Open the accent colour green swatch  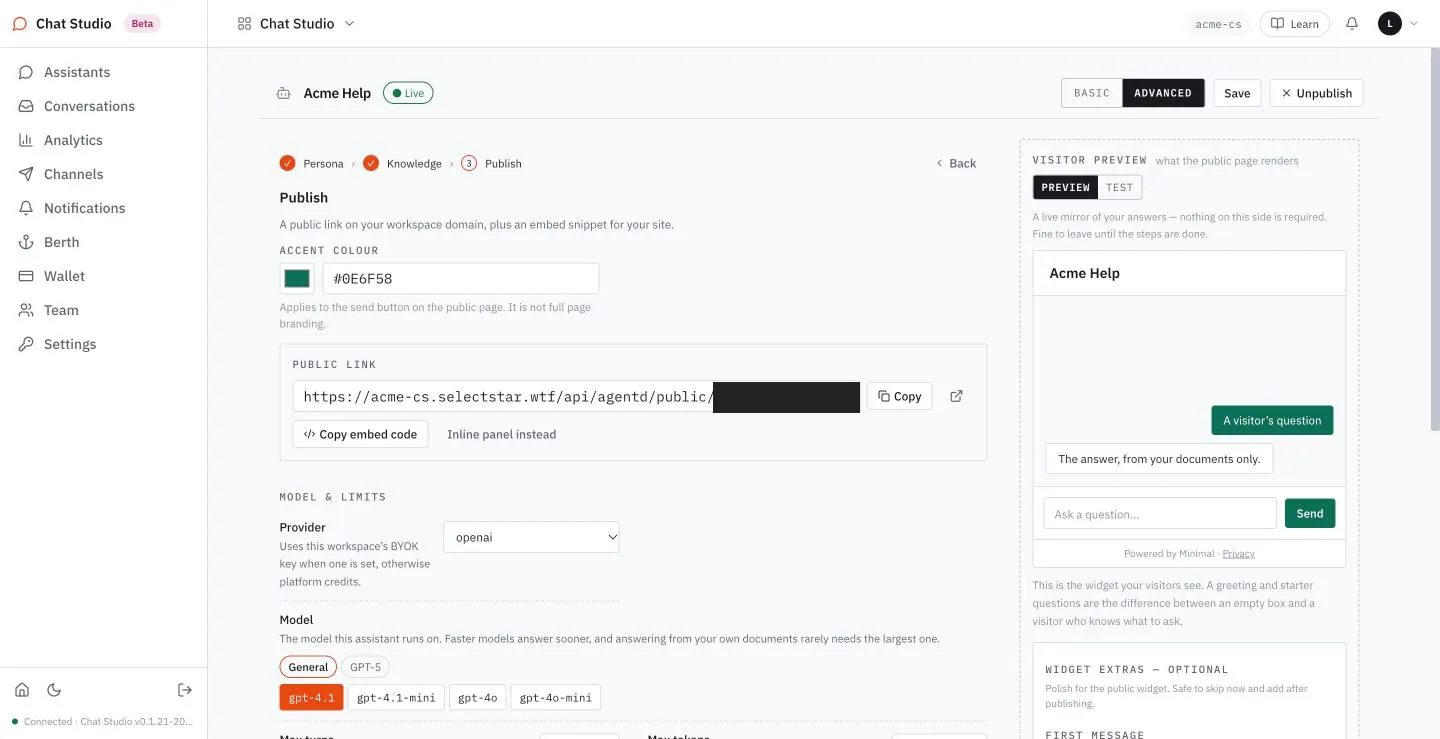(297, 278)
